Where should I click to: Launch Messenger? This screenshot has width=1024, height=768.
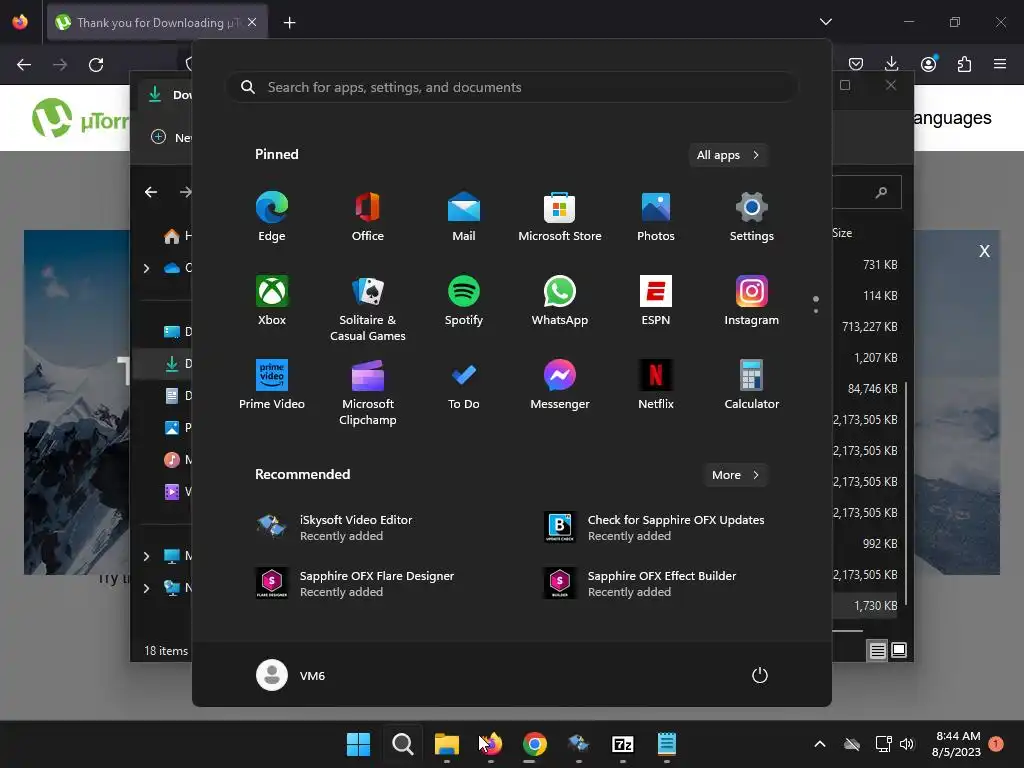[x=560, y=385]
